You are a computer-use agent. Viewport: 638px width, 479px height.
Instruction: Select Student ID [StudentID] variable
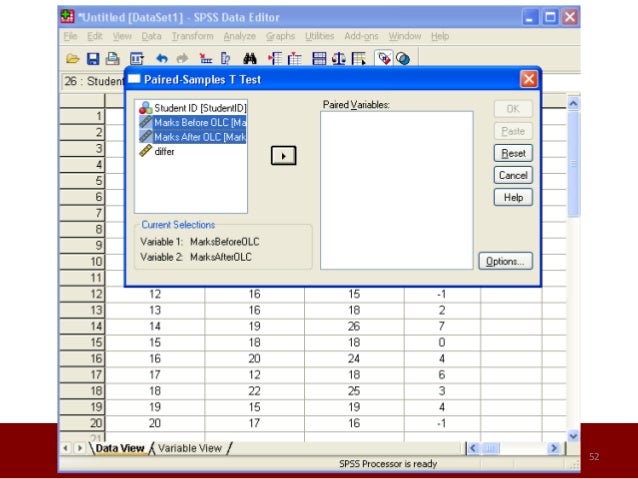[x=192, y=108]
